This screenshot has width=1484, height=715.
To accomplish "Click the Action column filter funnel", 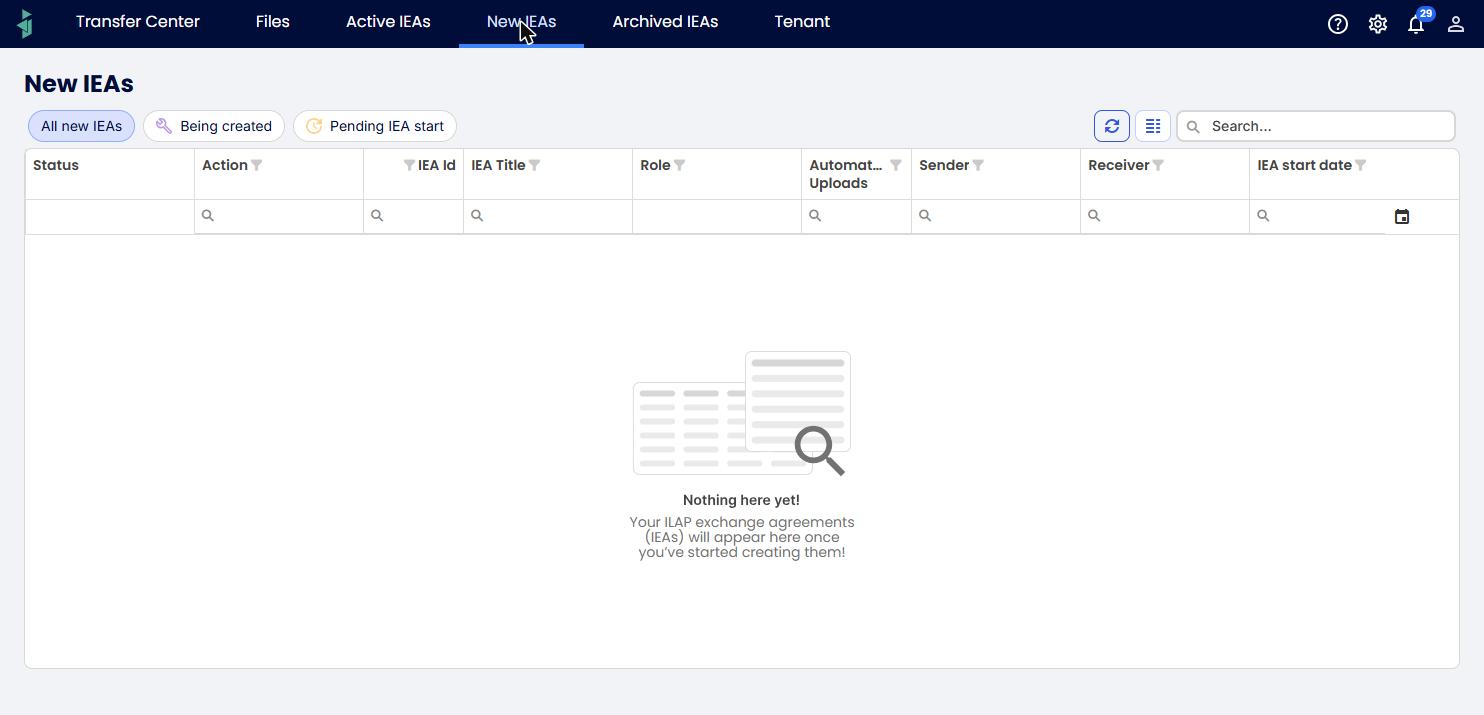I will 257,165.
